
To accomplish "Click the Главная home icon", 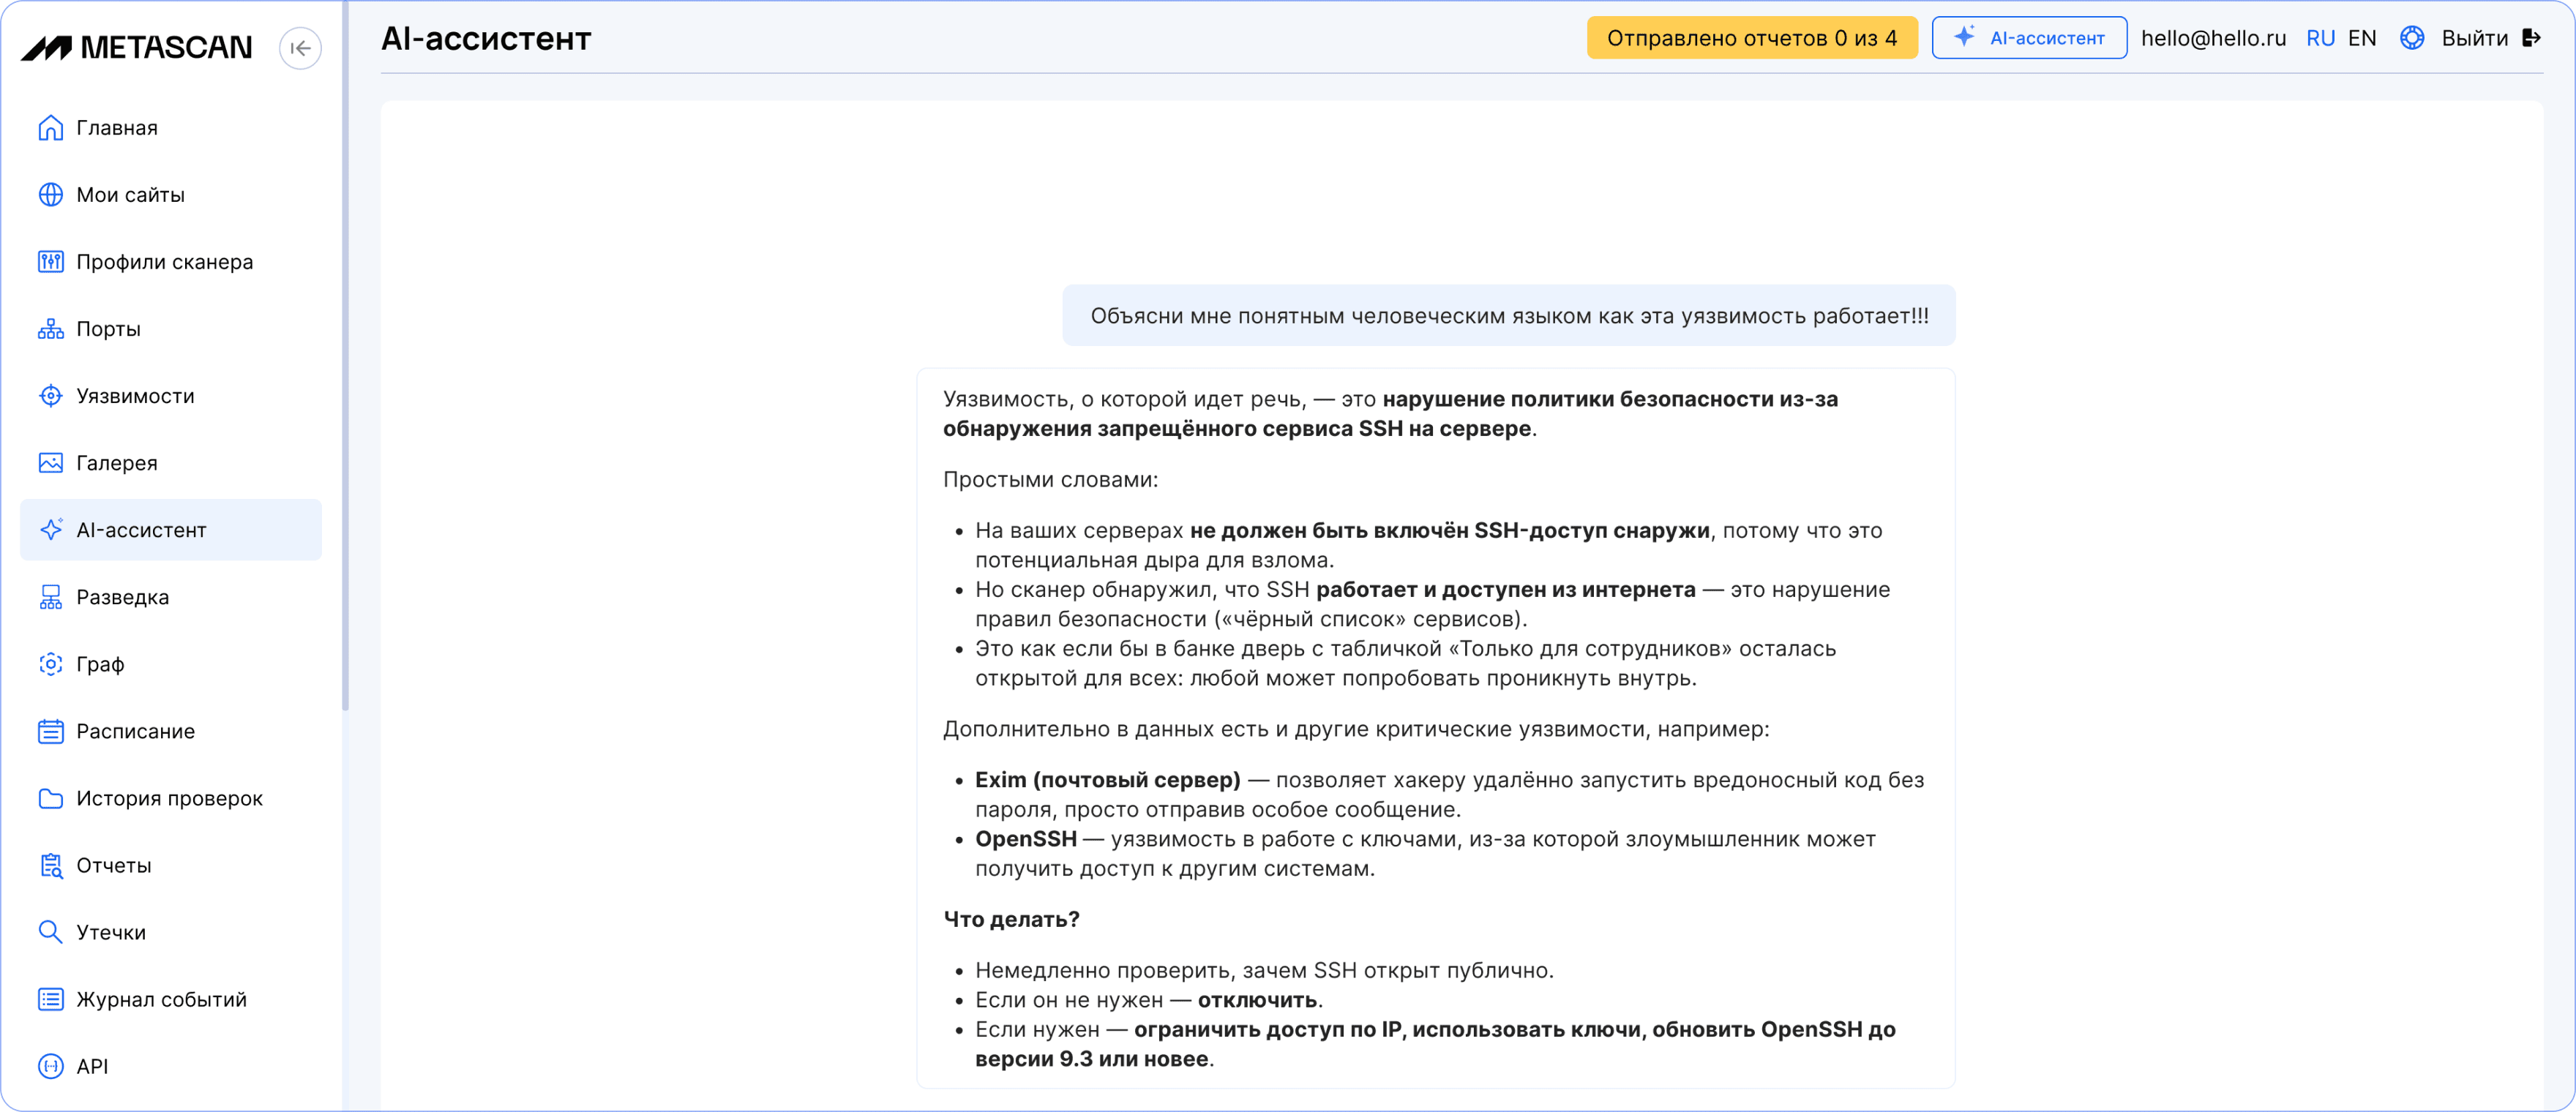I will 50,128.
